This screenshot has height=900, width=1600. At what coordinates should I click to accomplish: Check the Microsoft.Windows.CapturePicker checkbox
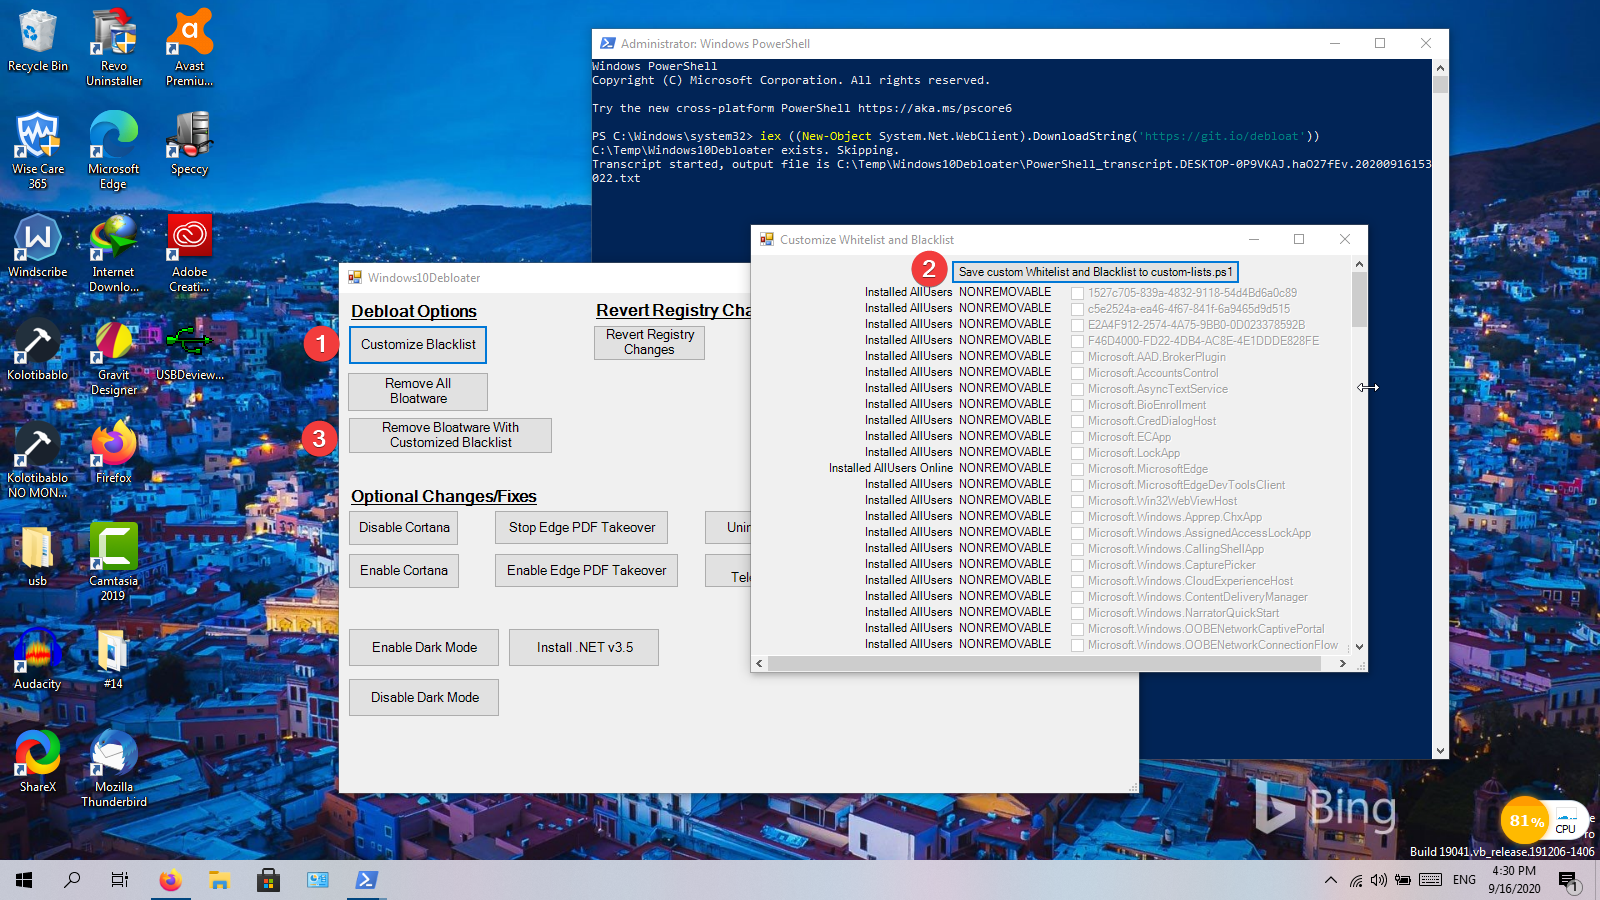click(1077, 565)
